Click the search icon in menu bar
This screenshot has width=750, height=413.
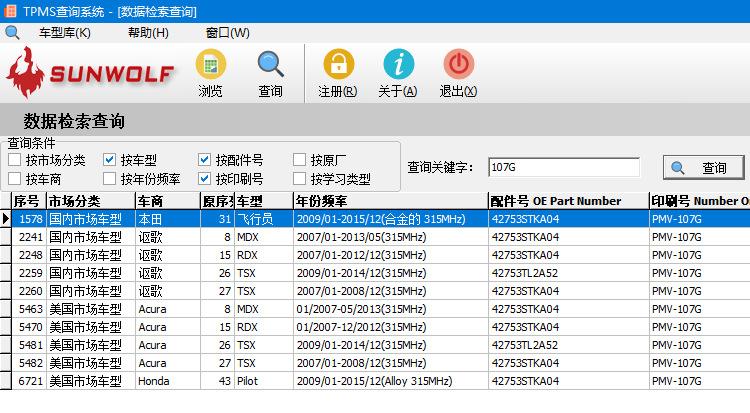pyautogui.click(x=12, y=32)
